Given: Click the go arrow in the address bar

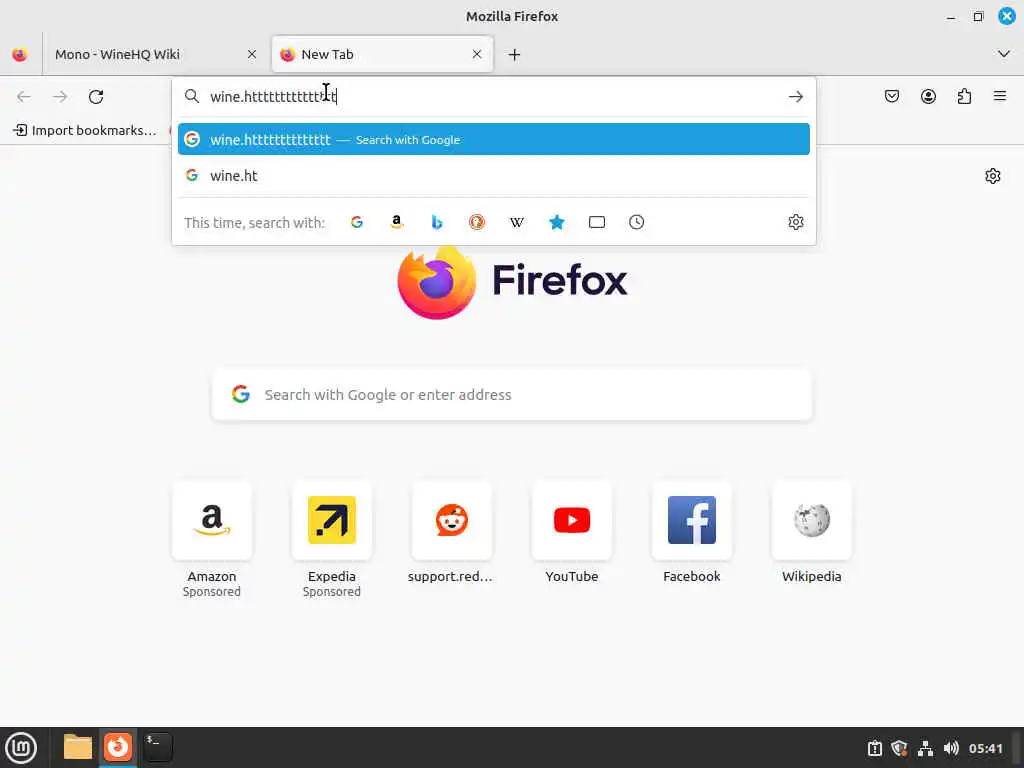Looking at the screenshot, I should click(795, 97).
